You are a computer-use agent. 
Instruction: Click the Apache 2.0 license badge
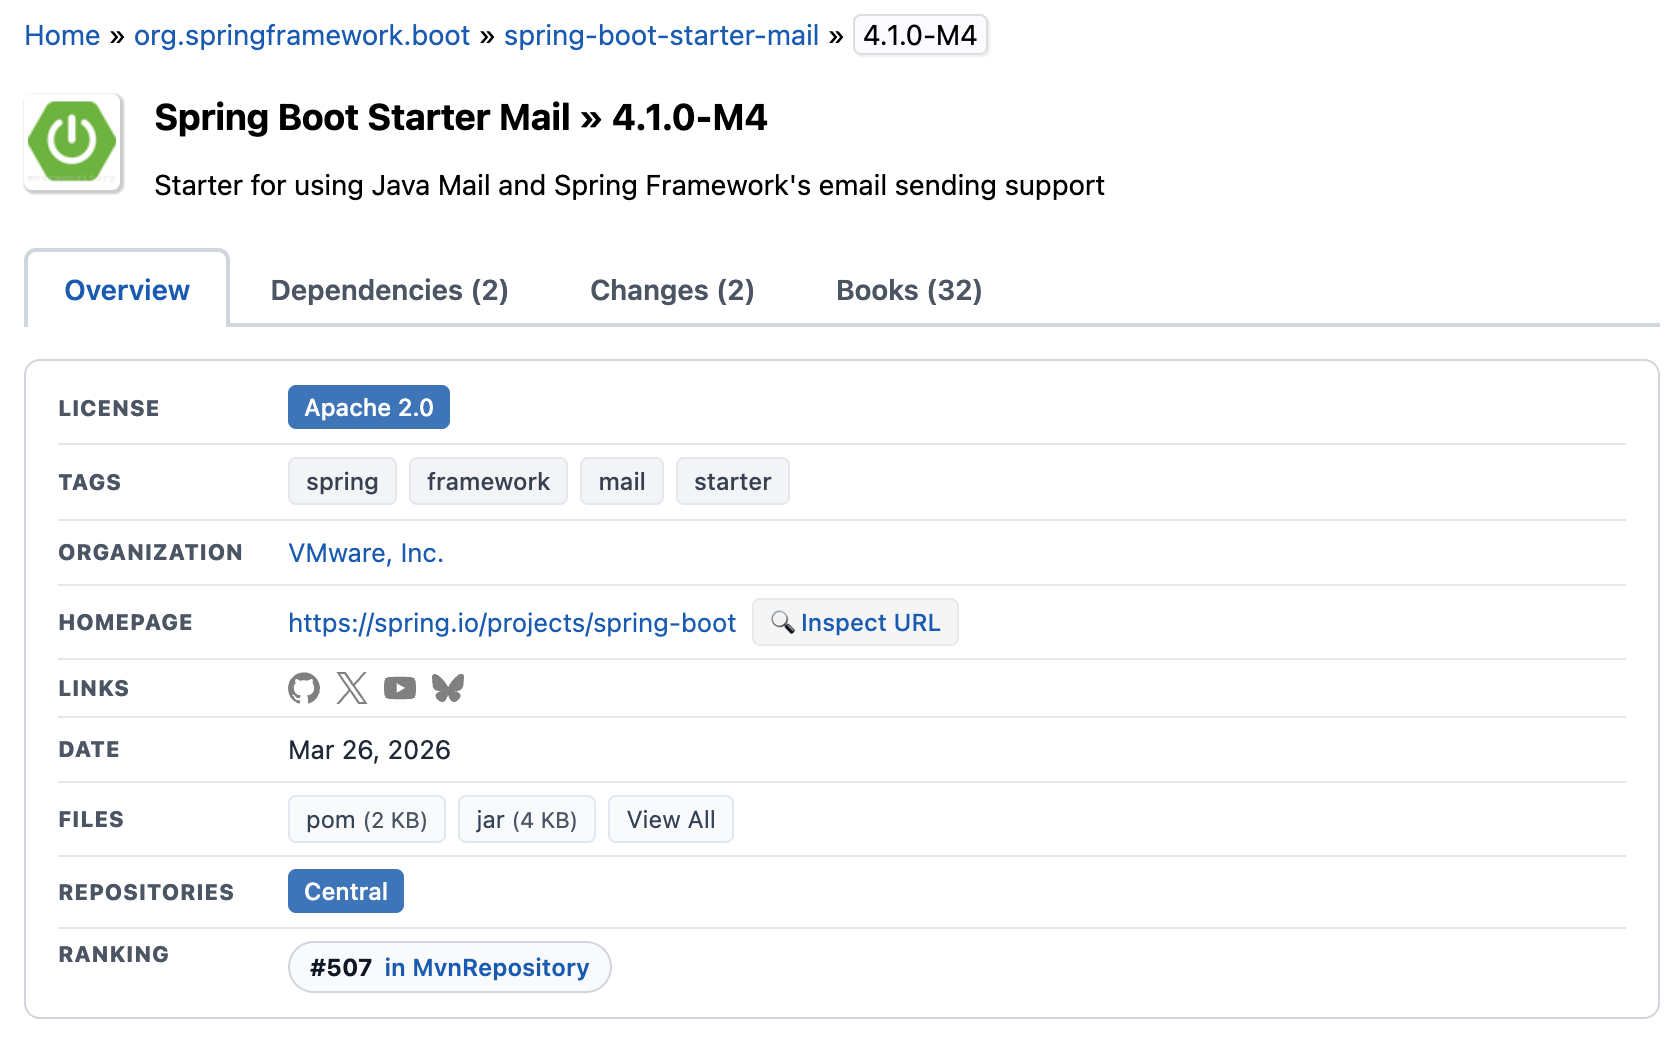coord(369,407)
